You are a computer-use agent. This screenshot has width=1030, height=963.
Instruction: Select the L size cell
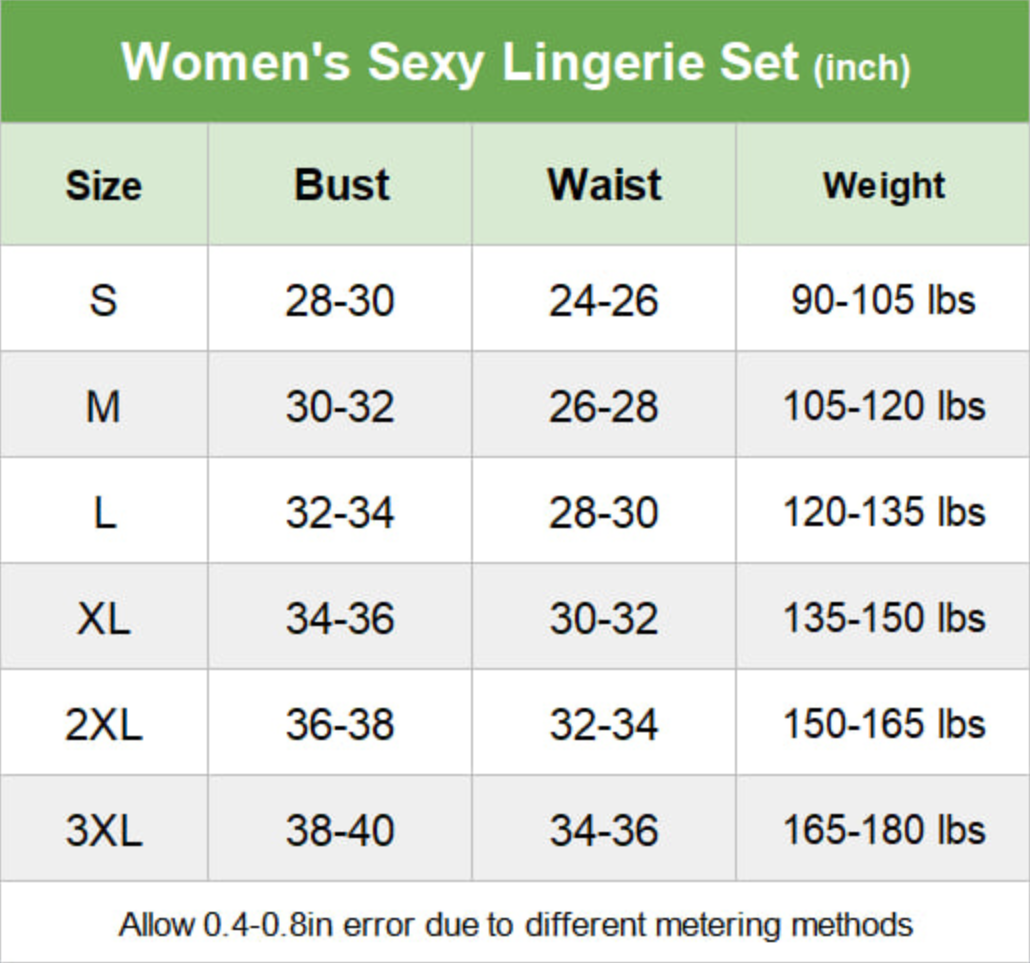point(104,512)
